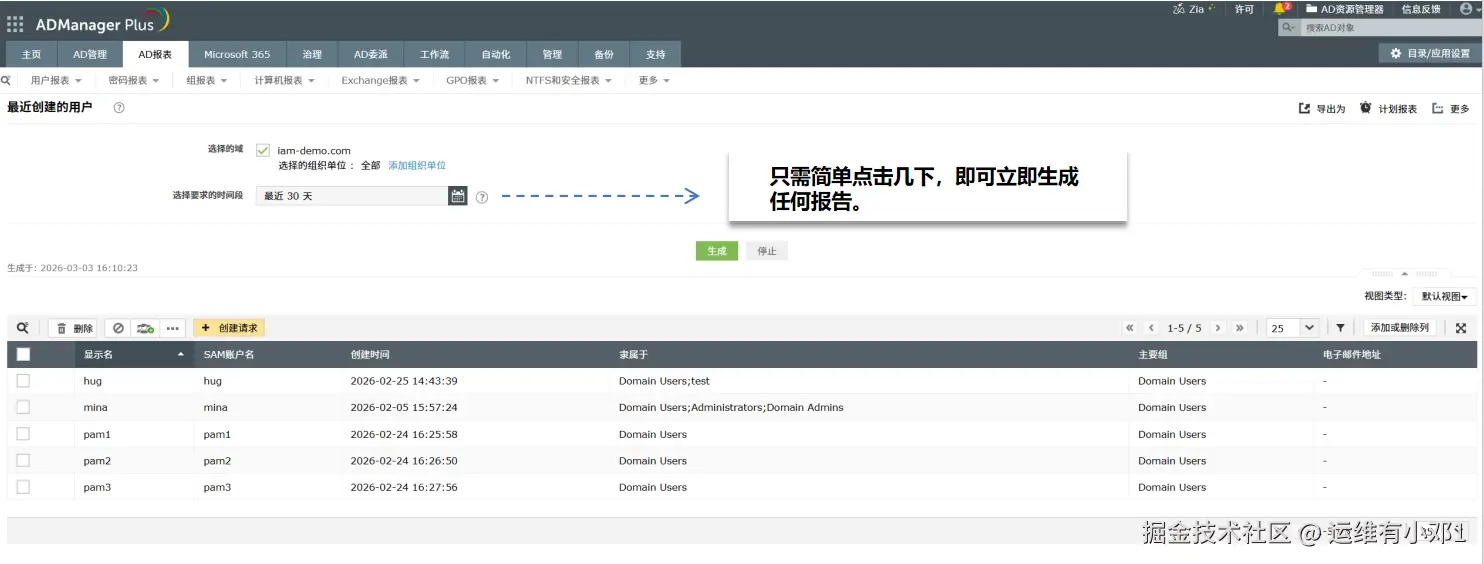
Task: Click the magnifier beside the report menus
Action: click(6, 80)
